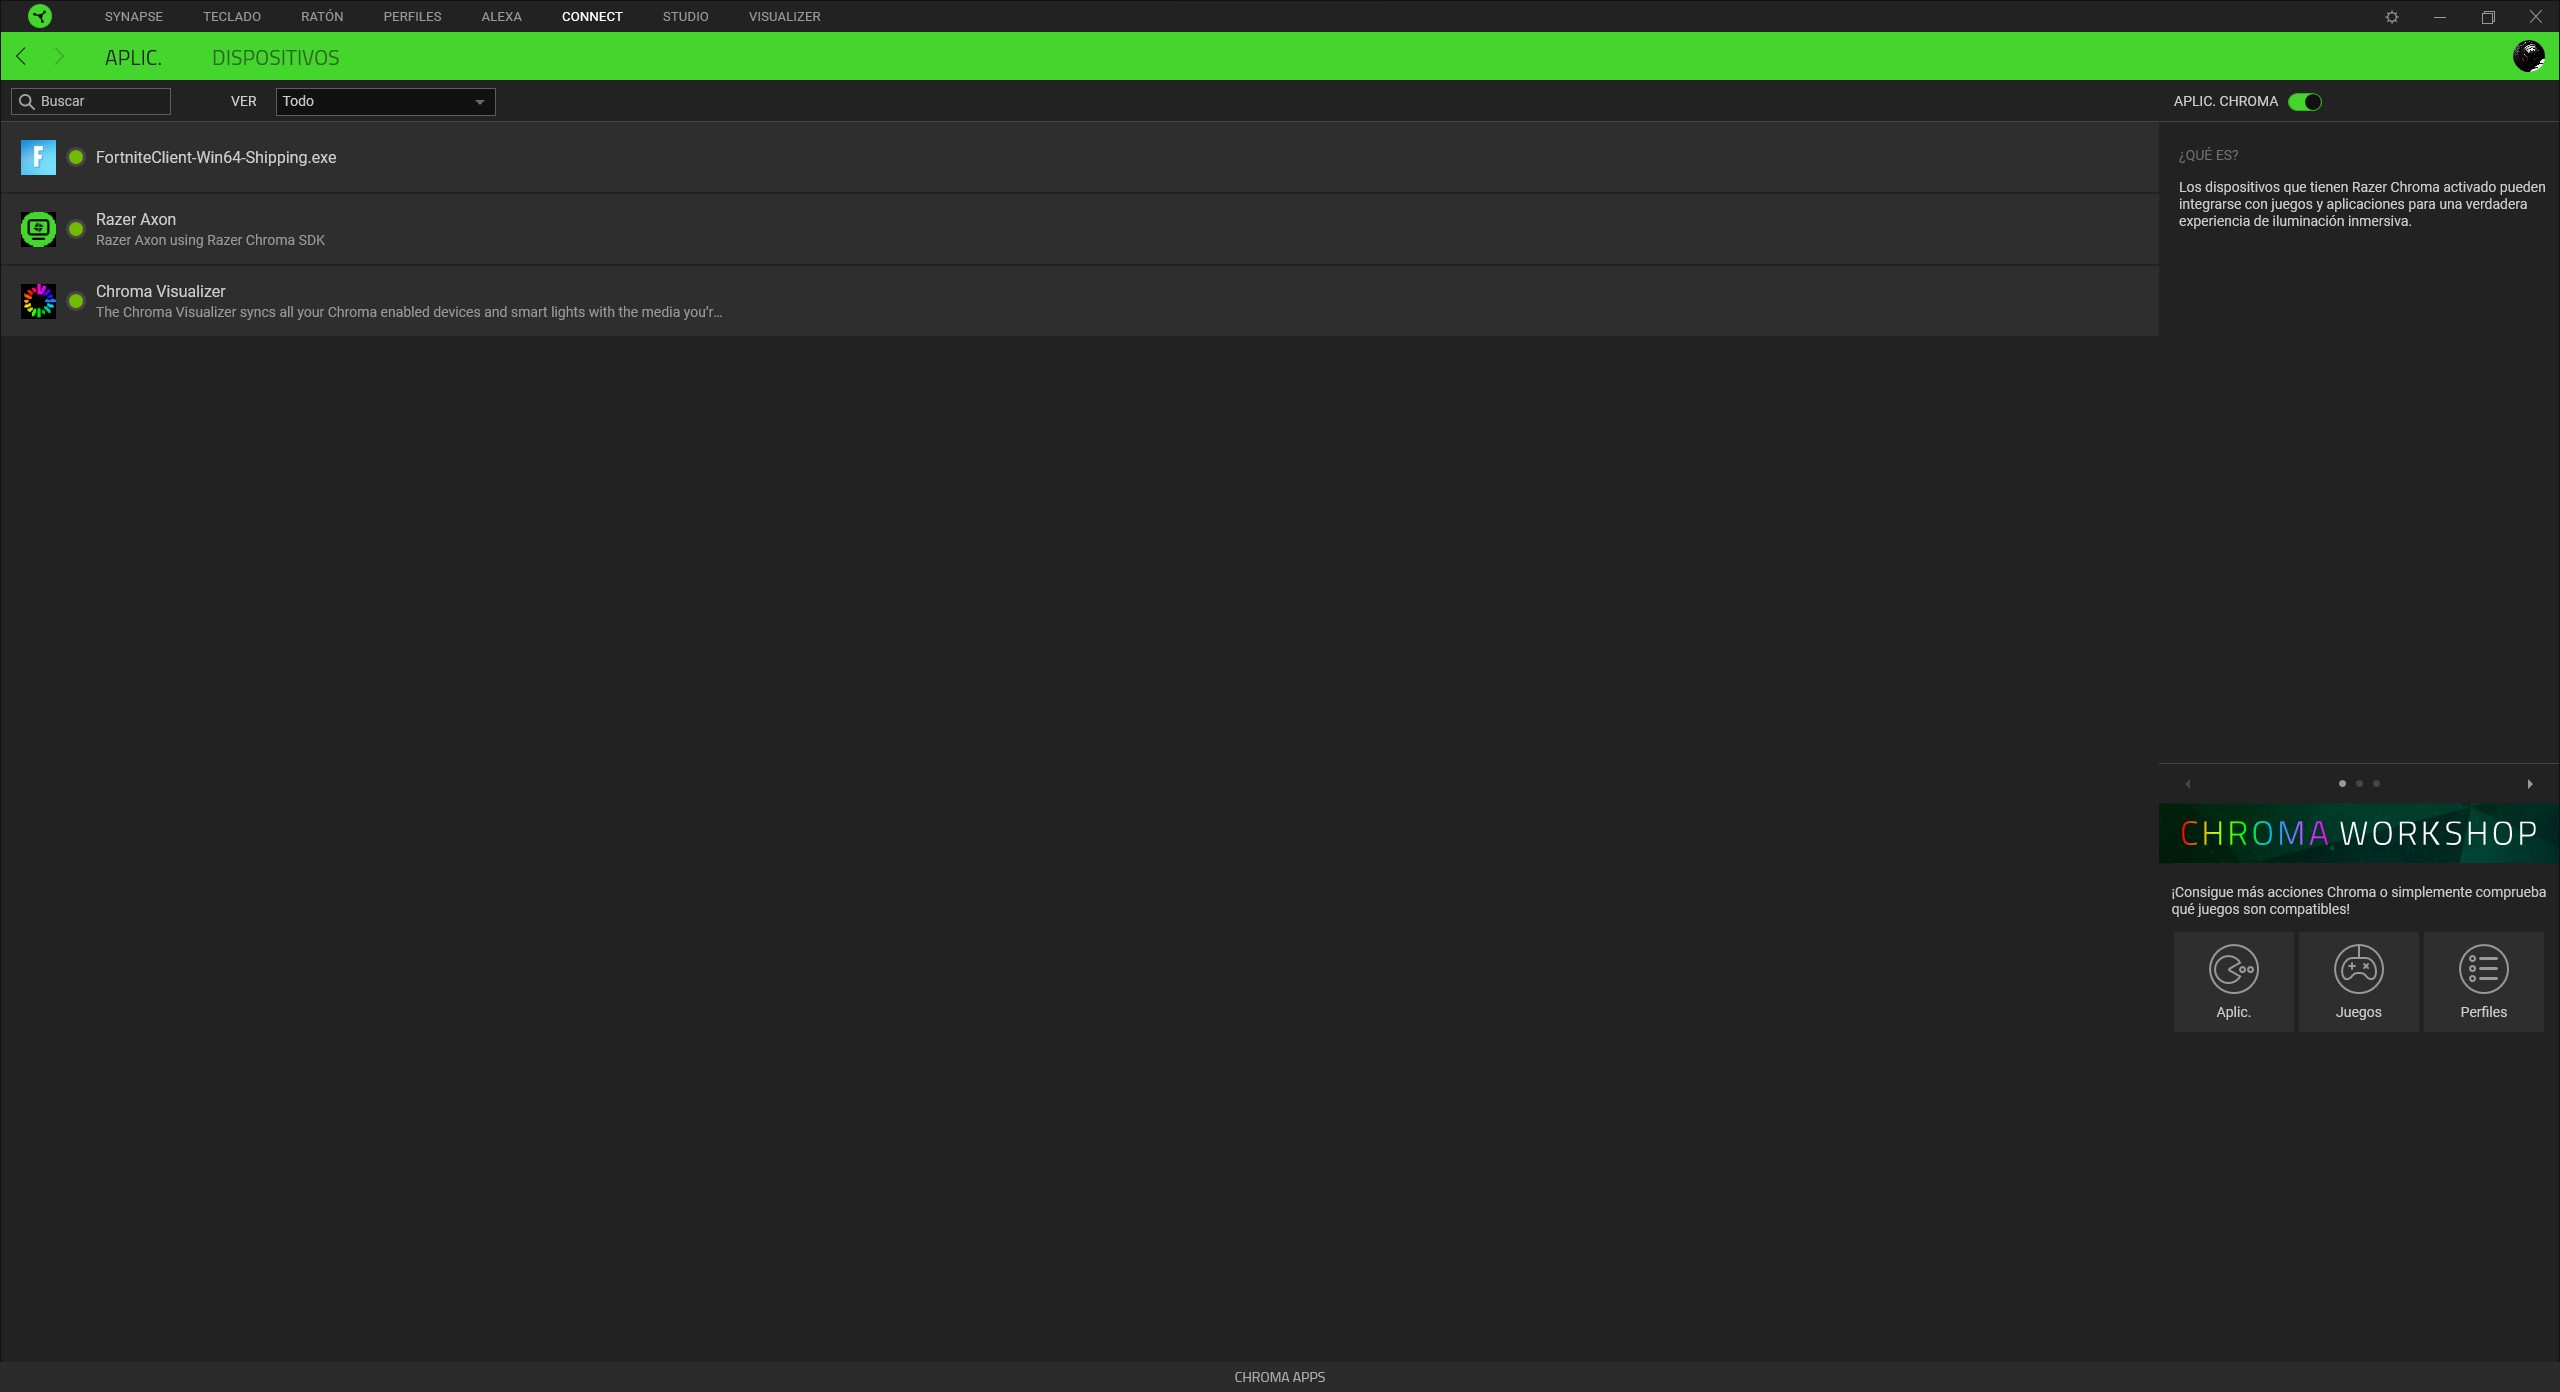Click the Fortnite application icon
The width and height of the screenshot is (2560, 1392).
(x=38, y=157)
